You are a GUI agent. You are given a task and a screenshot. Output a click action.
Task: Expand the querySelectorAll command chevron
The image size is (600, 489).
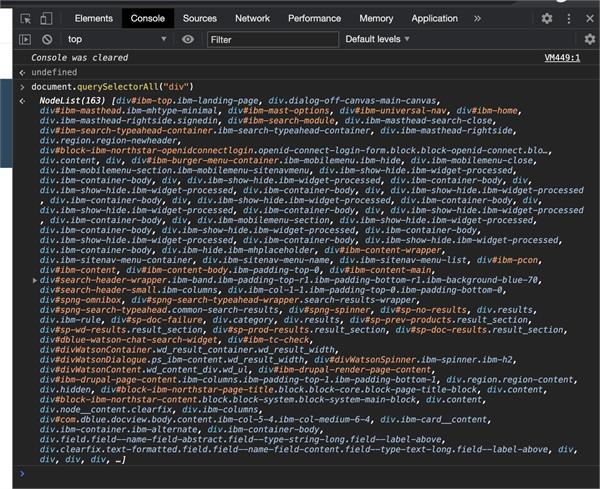[22, 87]
